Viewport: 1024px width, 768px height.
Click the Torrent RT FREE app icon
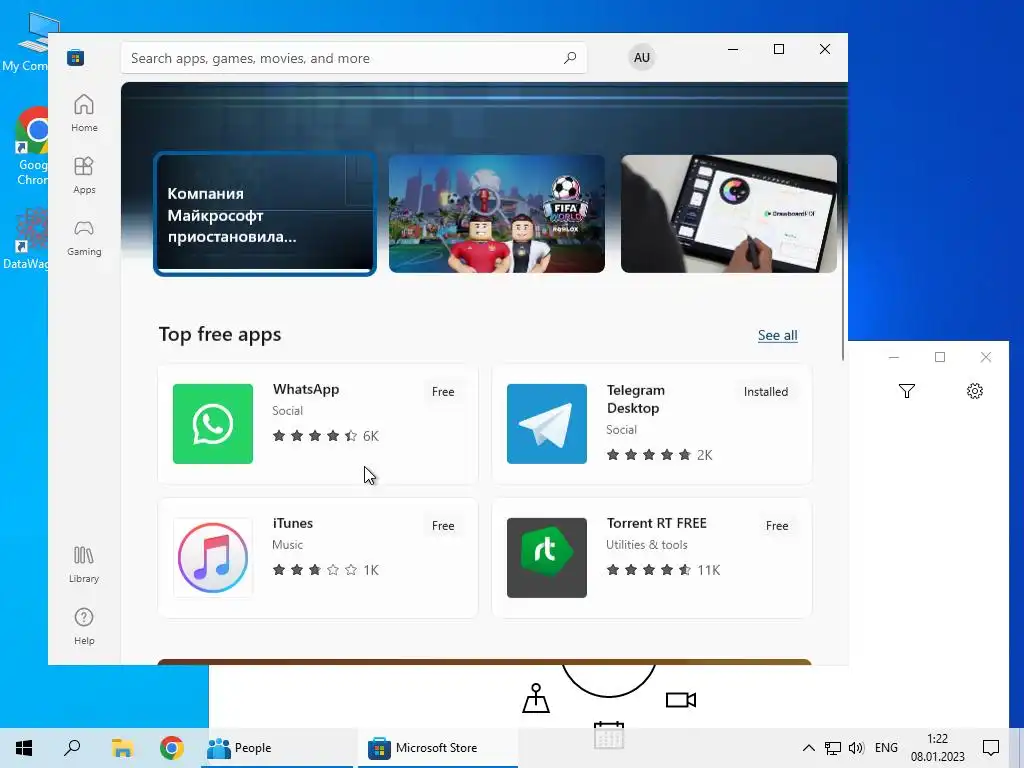[x=547, y=558]
